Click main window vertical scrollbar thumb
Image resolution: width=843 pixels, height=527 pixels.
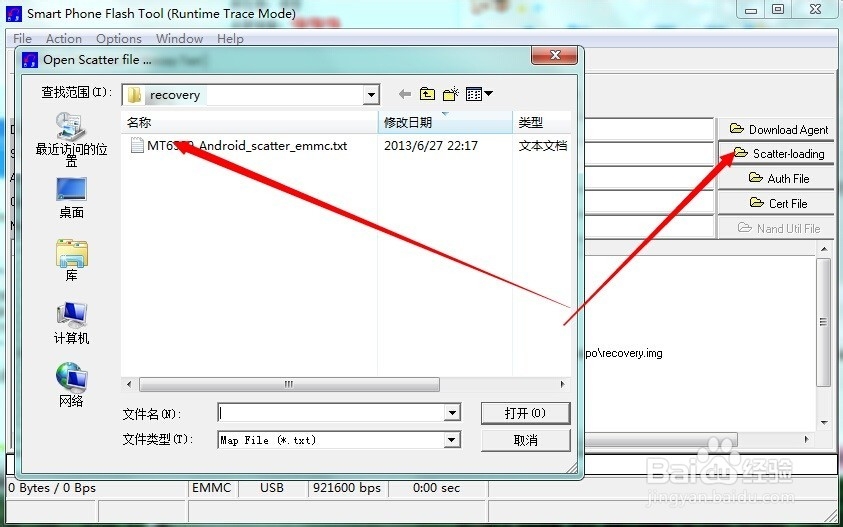[824, 323]
